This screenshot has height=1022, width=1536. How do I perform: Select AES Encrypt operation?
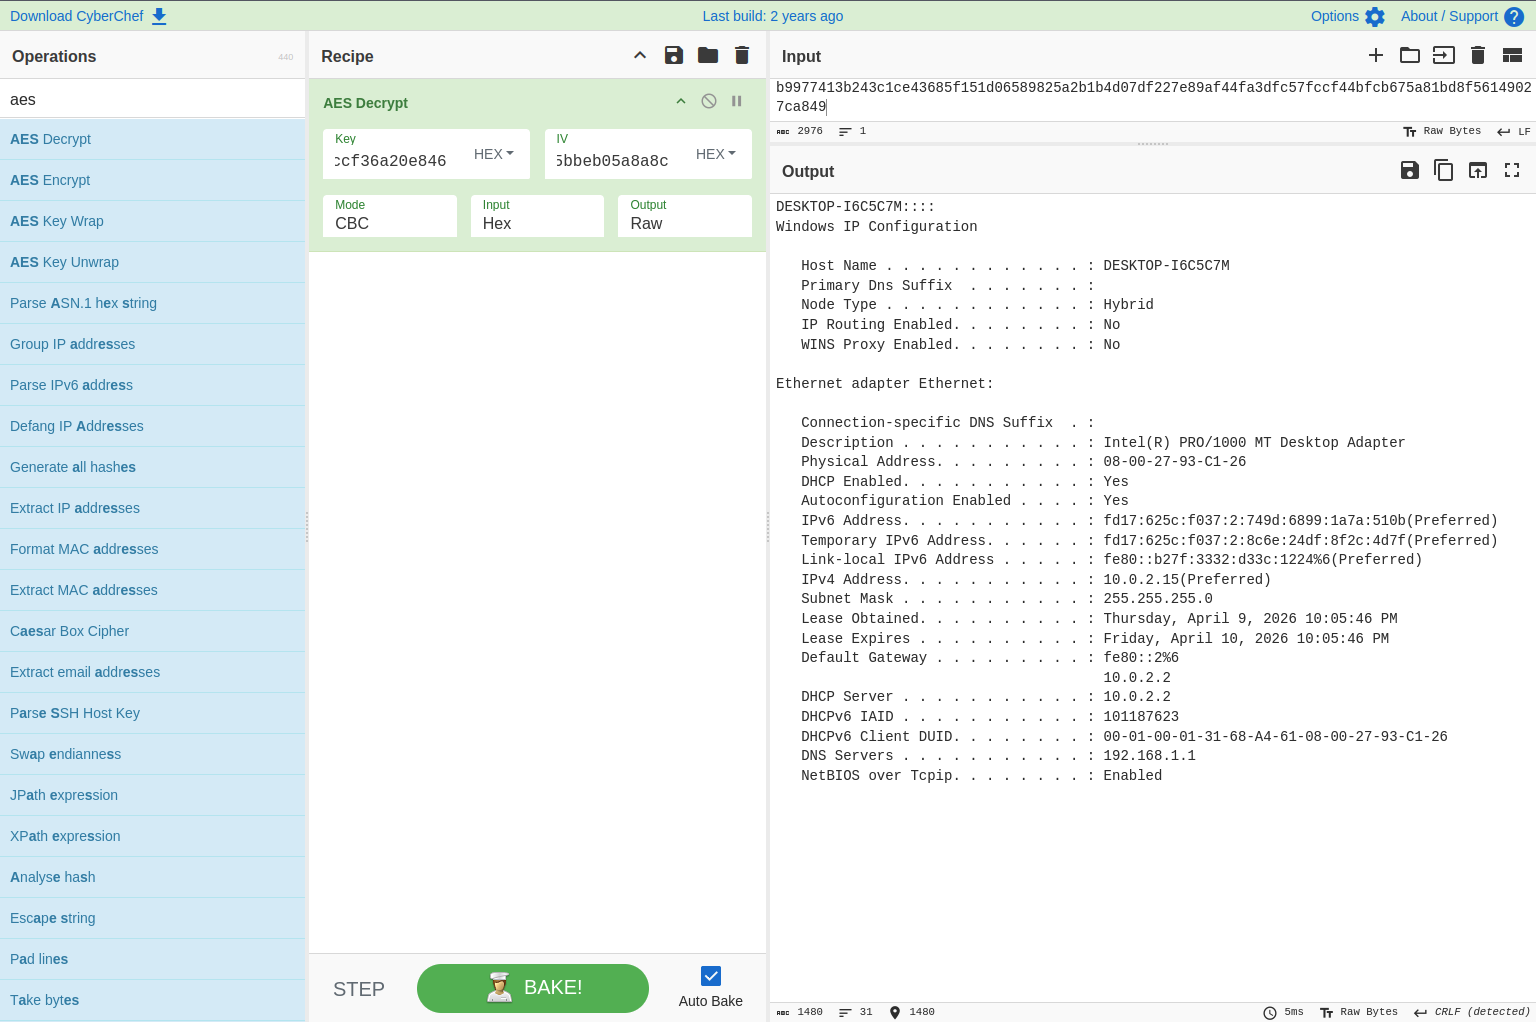[x=152, y=180]
